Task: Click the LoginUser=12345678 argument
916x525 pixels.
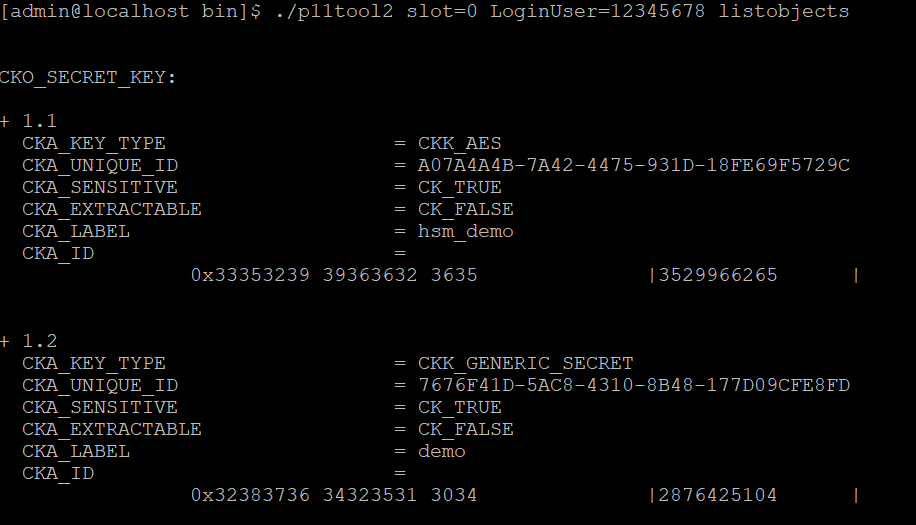Action: (598, 11)
